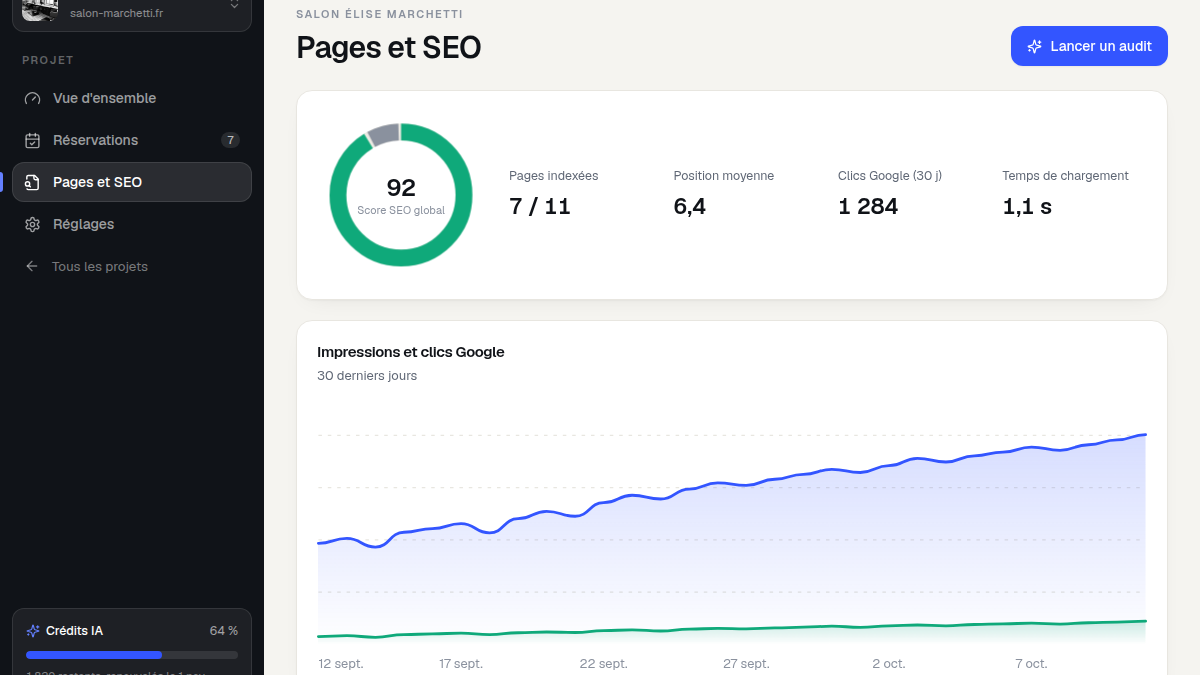Click the salon-marchetti.fr domain text

click(116, 13)
